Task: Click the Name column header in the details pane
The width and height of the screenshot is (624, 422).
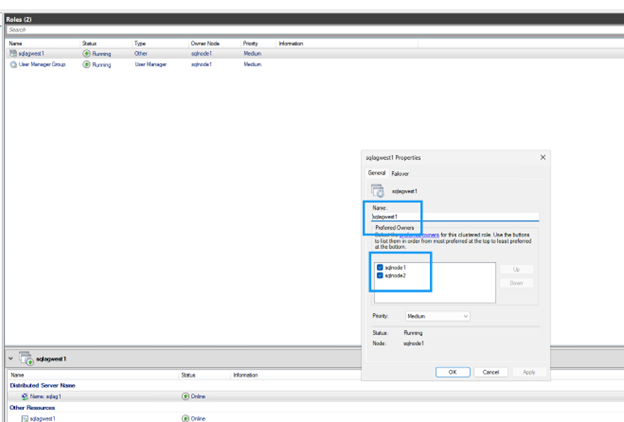Action: click(93, 375)
